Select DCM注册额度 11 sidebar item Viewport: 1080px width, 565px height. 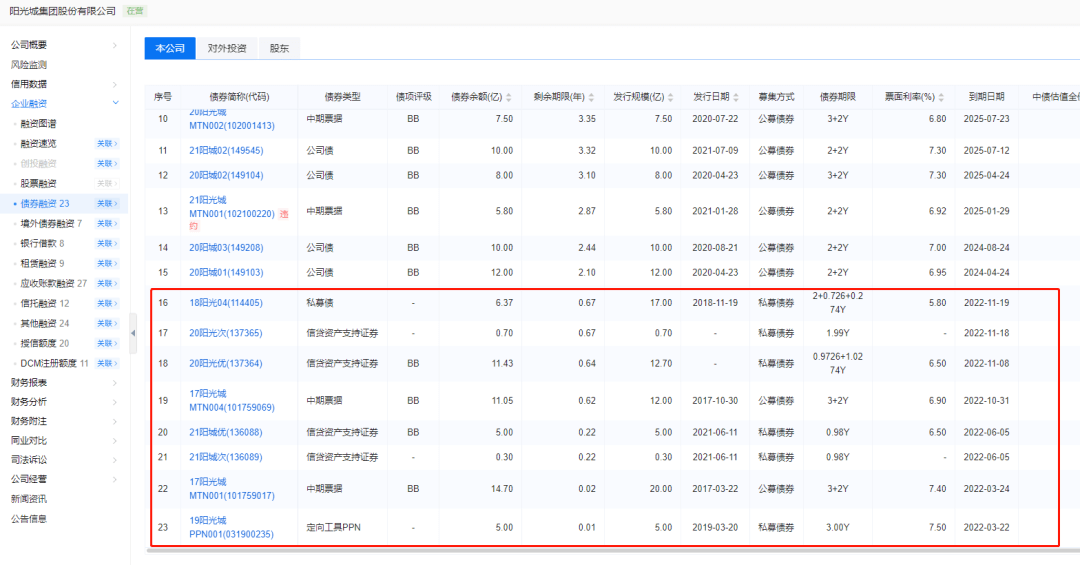54,364
